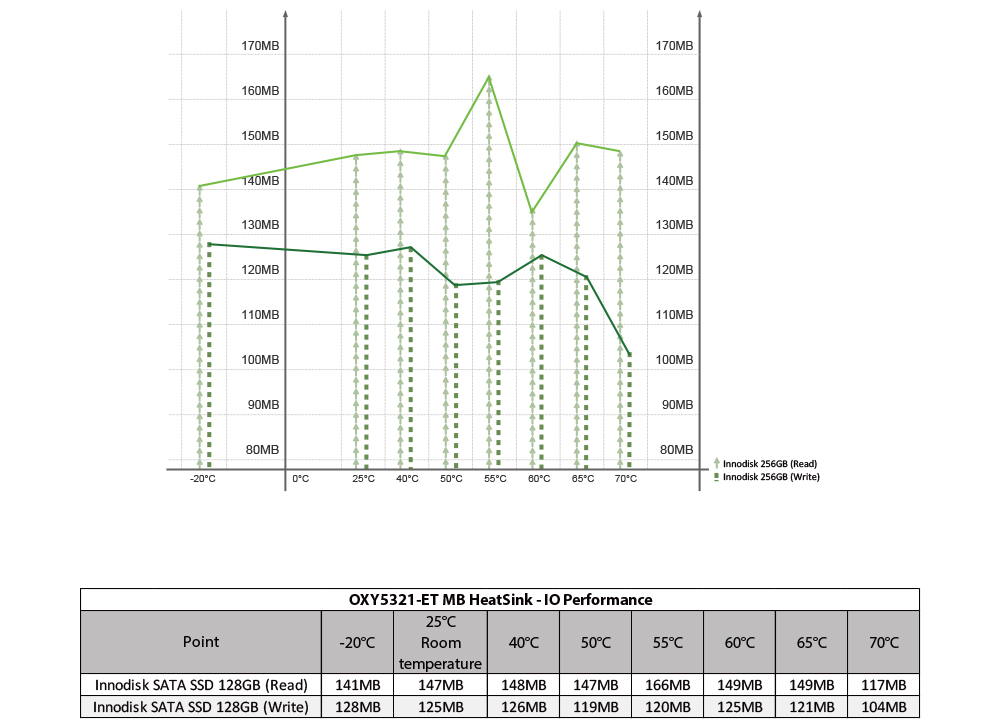
Task: Click the 55°C table header cell
Action: click(x=668, y=642)
